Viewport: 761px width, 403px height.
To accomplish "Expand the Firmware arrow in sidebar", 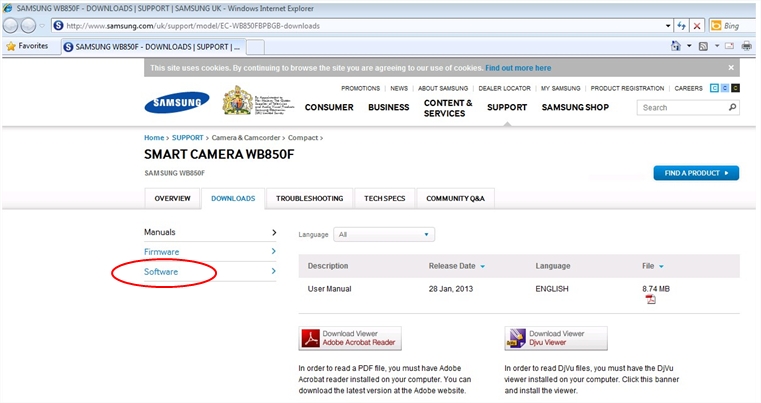I will coord(274,252).
